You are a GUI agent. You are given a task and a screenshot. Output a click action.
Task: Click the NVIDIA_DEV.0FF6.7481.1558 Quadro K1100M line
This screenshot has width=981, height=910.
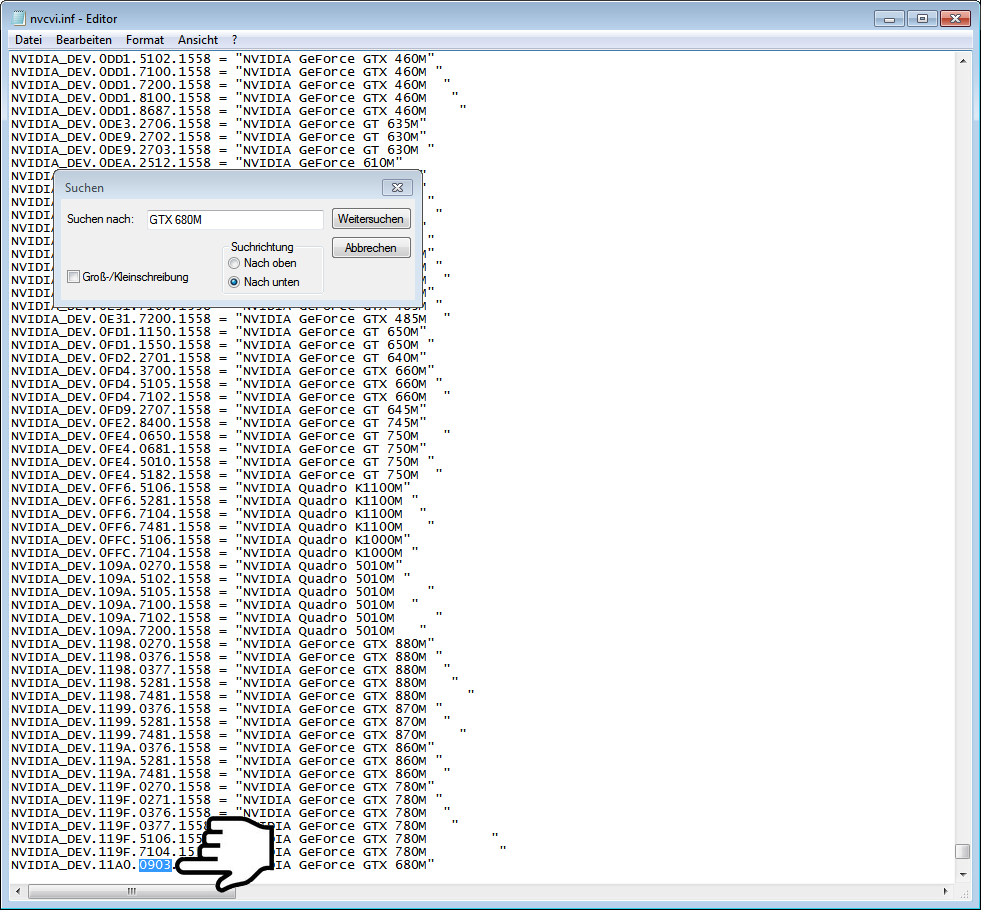(x=223, y=527)
